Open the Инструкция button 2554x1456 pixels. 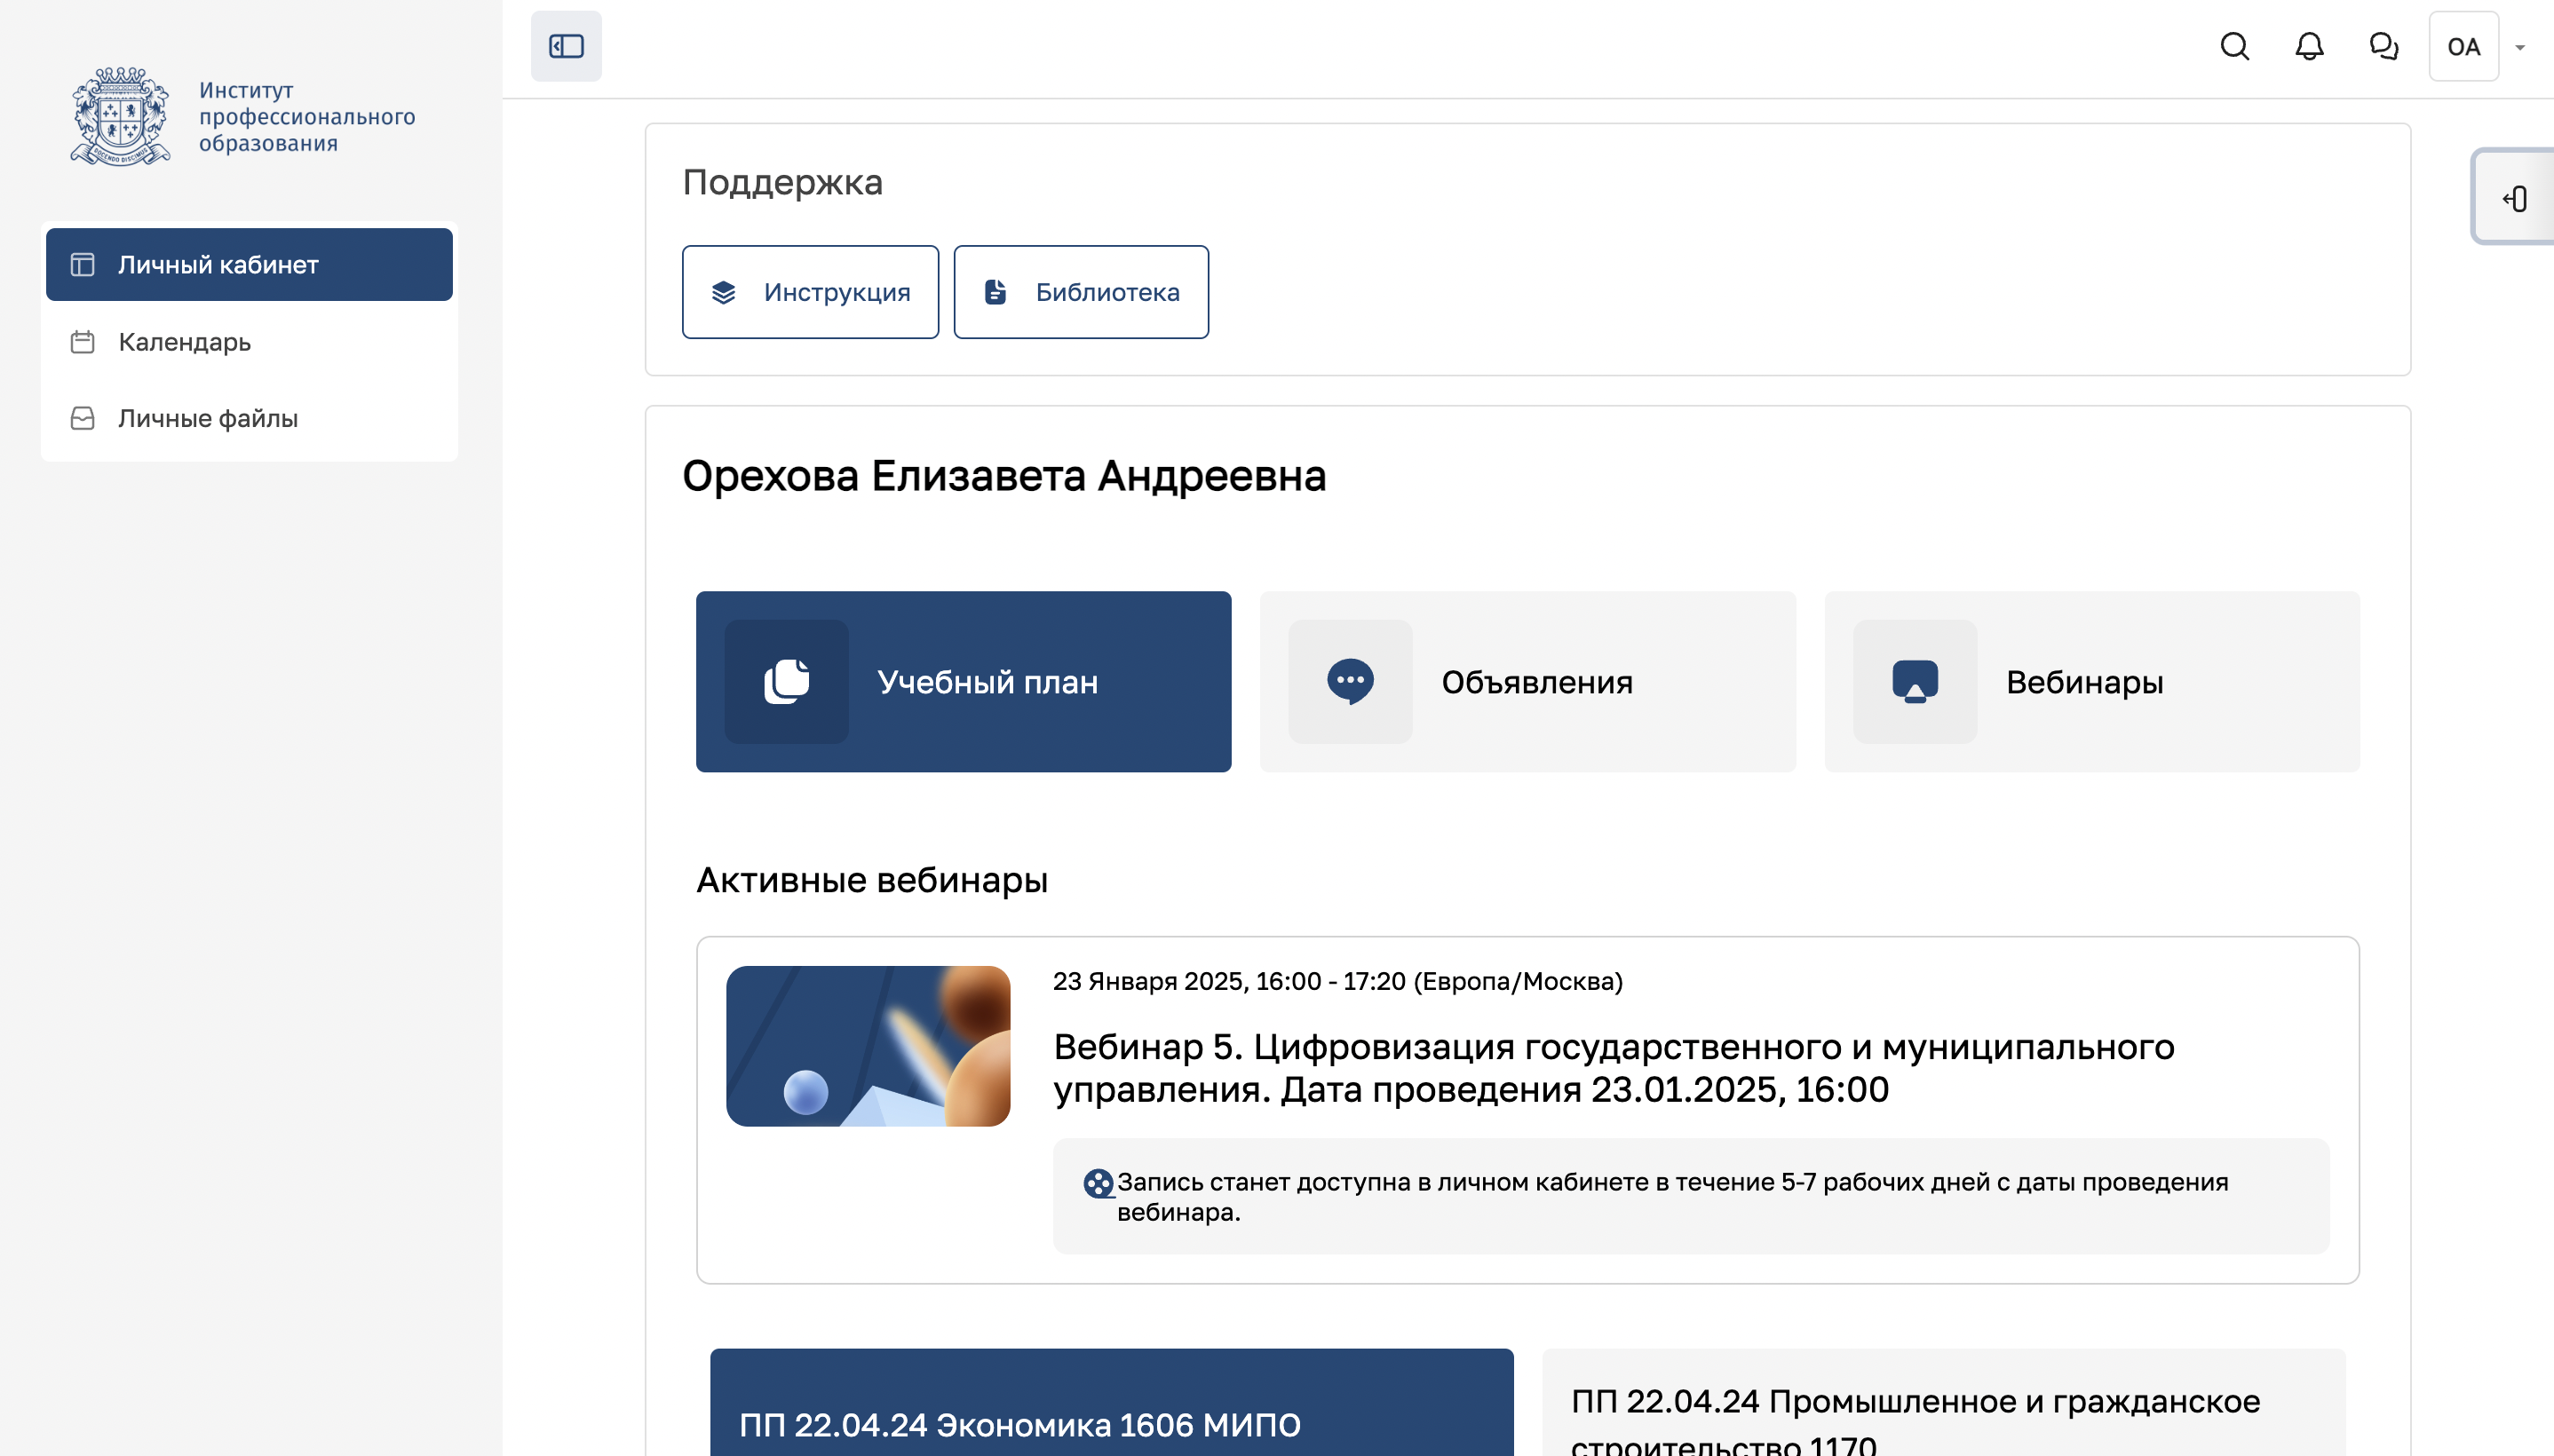coord(810,292)
